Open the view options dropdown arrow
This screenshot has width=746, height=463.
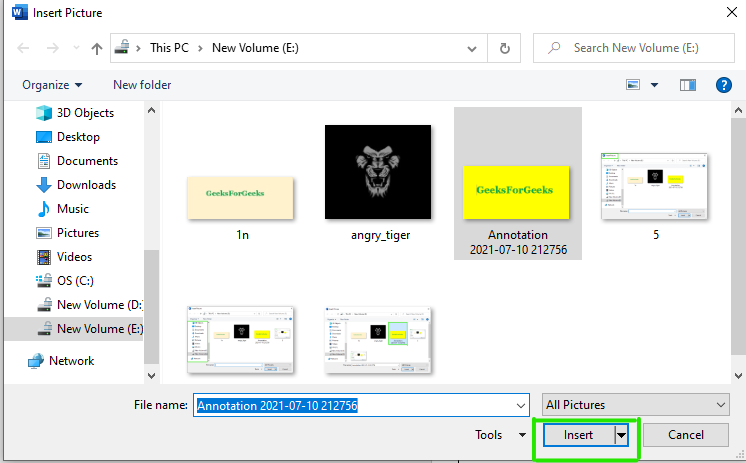pyautogui.click(x=654, y=85)
